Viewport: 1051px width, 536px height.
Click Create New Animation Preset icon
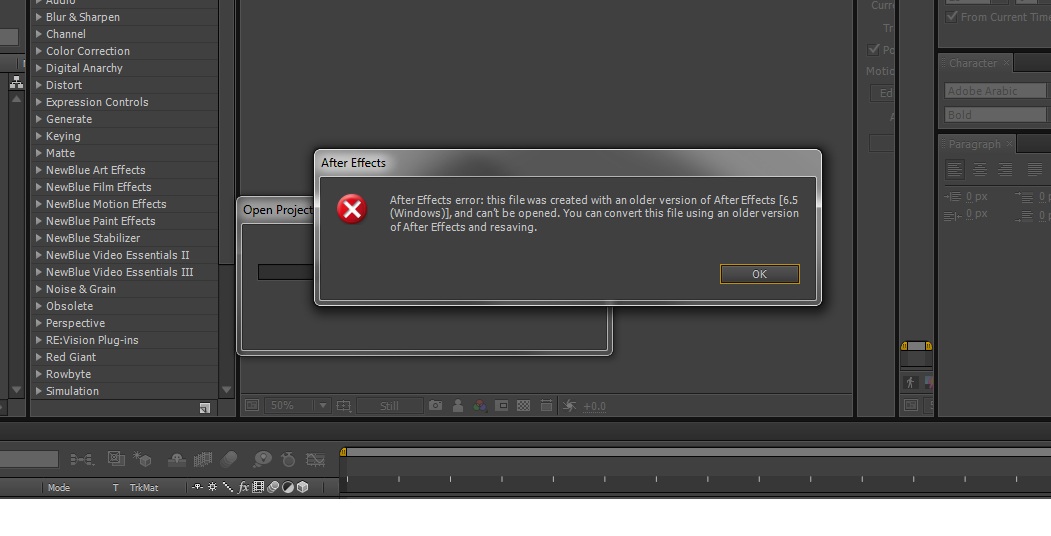[205, 407]
